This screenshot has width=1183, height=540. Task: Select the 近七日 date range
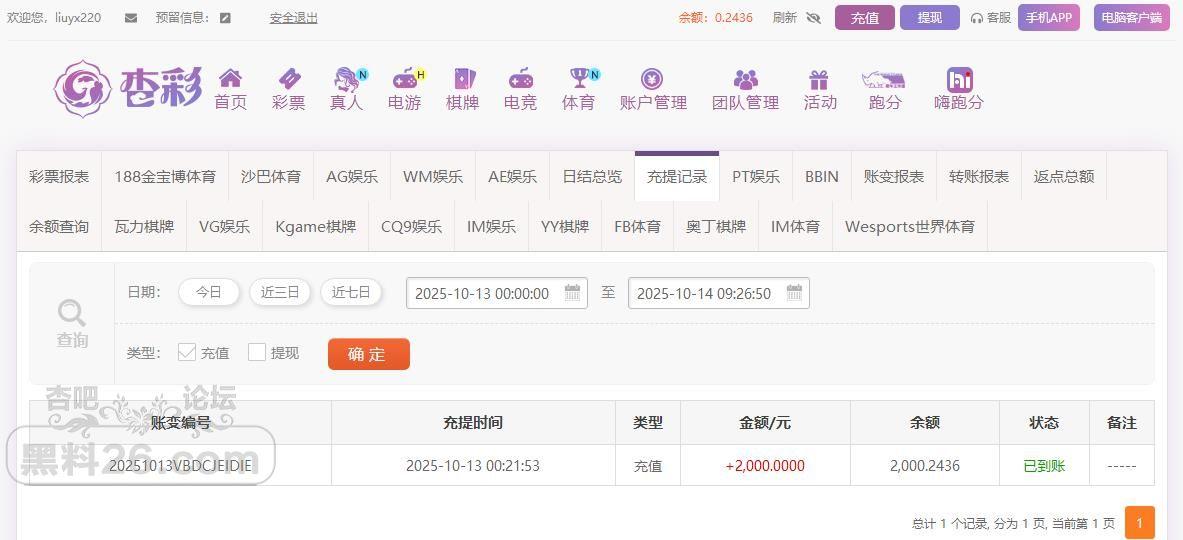(351, 292)
